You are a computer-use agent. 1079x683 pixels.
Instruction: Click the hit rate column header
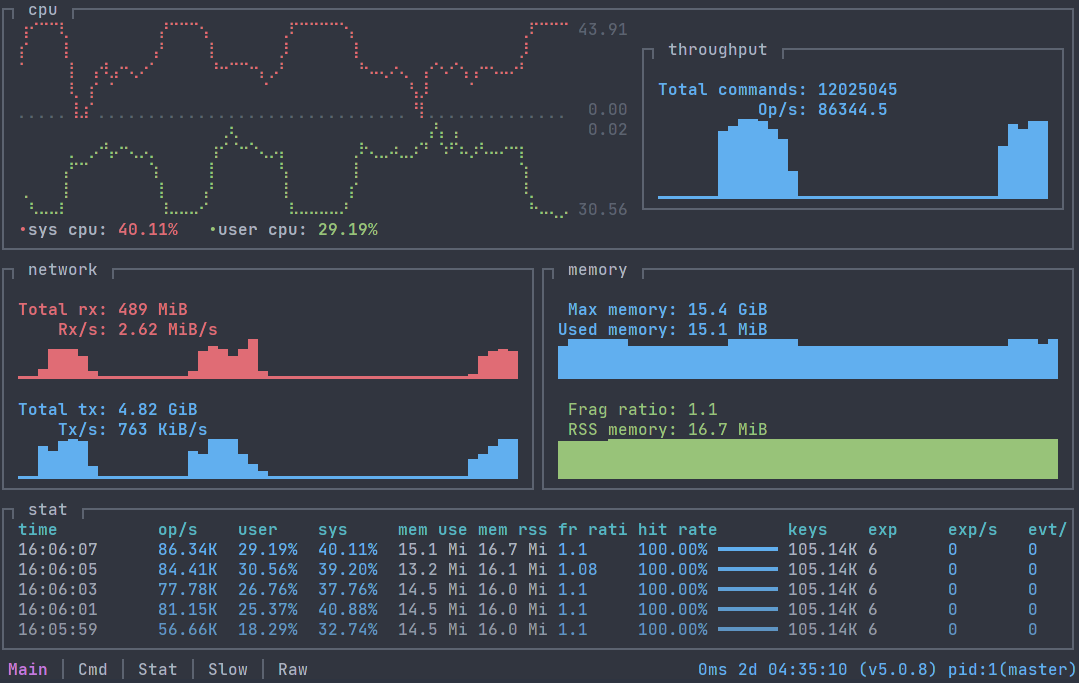click(x=678, y=530)
